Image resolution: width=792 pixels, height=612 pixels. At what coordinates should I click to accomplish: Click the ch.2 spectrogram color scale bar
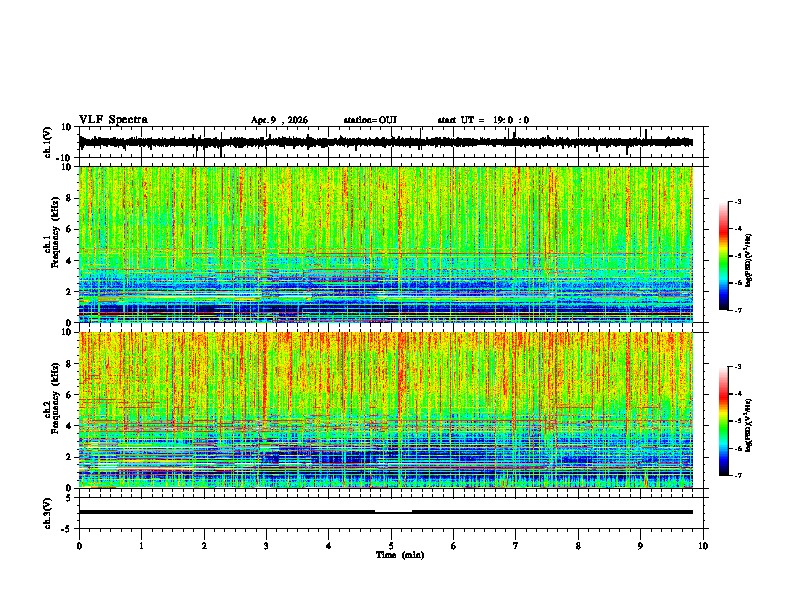point(723,421)
